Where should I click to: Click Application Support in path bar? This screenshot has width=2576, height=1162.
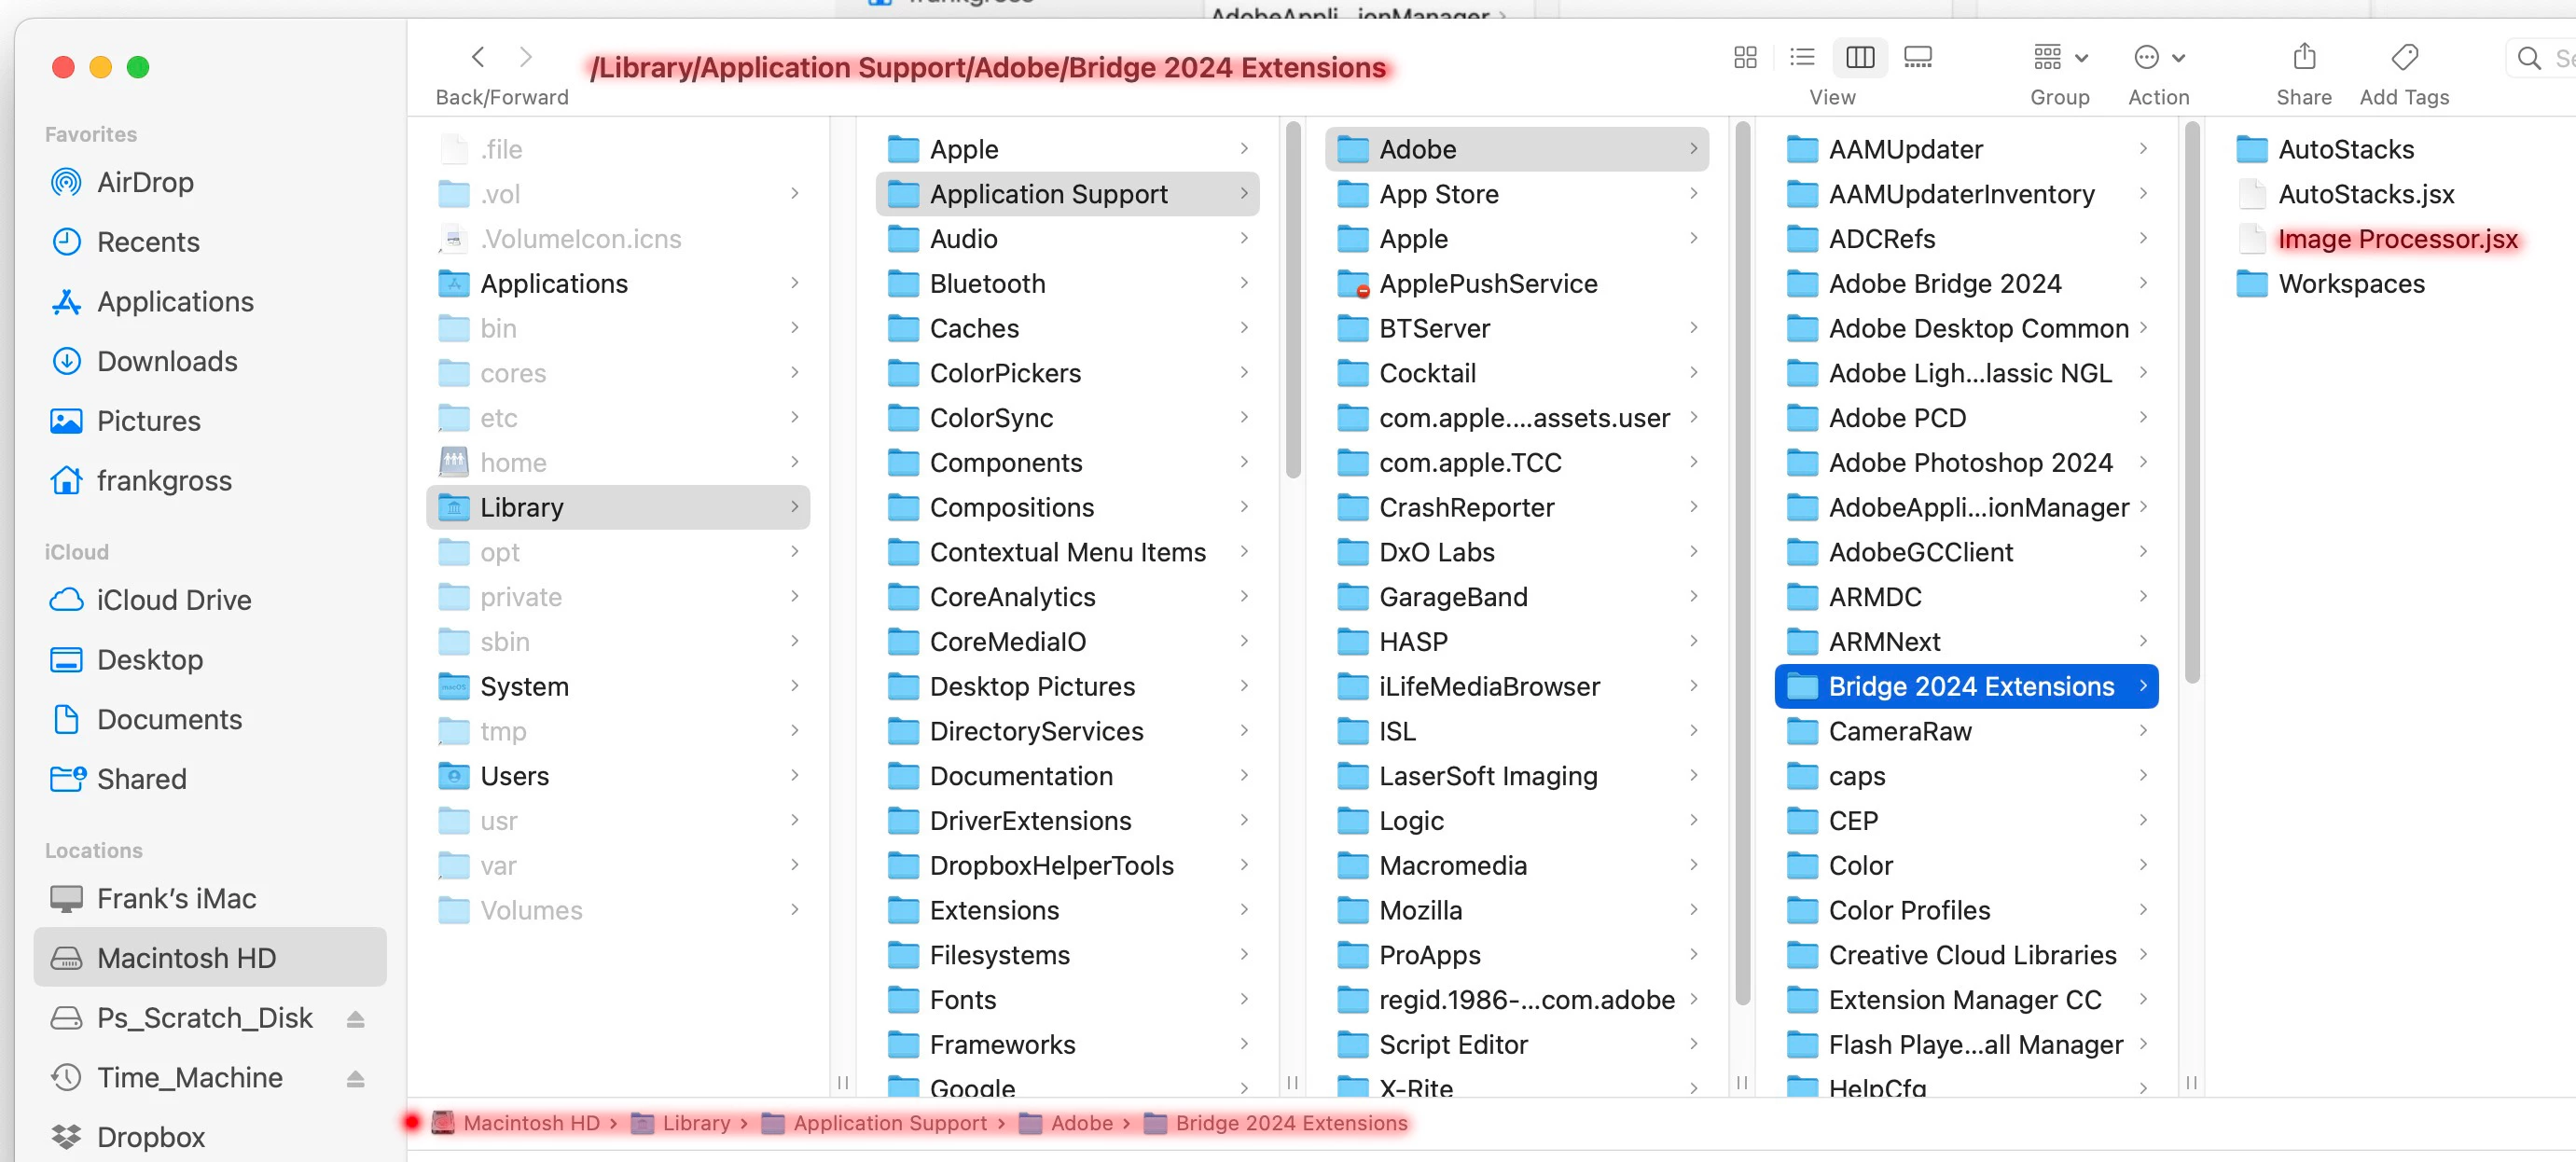click(889, 1122)
